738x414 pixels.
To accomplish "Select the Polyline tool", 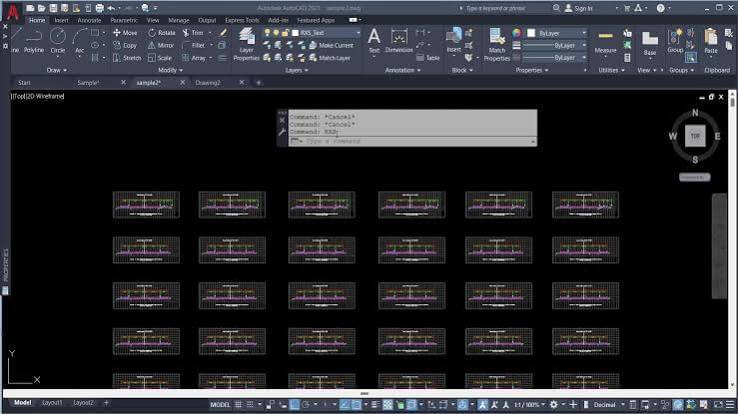I will pyautogui.click(x=34, y=40).
